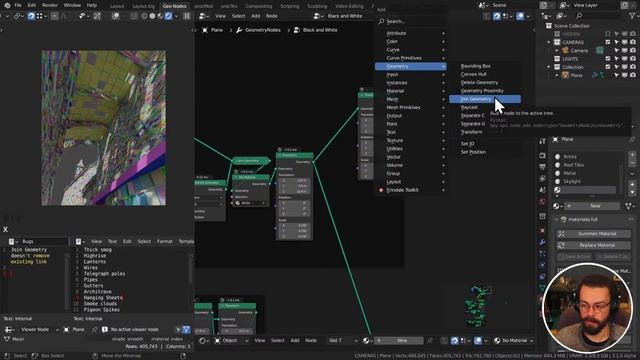Select rendered viewport shading icon
Image resolution: width=640 pixels, height=360 pixels.
click(168, 16)
